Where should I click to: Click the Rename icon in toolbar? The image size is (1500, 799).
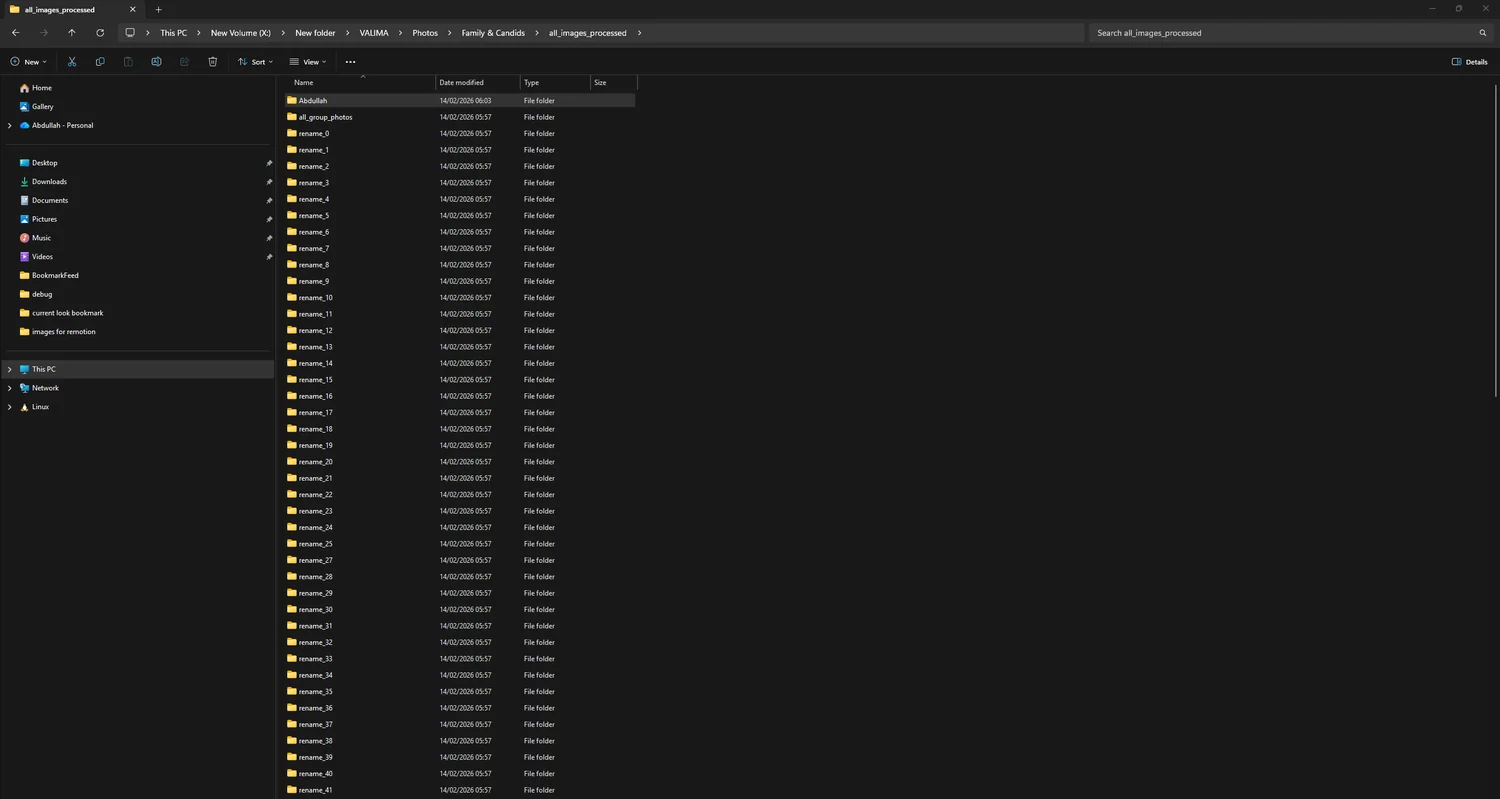[156, 62]
